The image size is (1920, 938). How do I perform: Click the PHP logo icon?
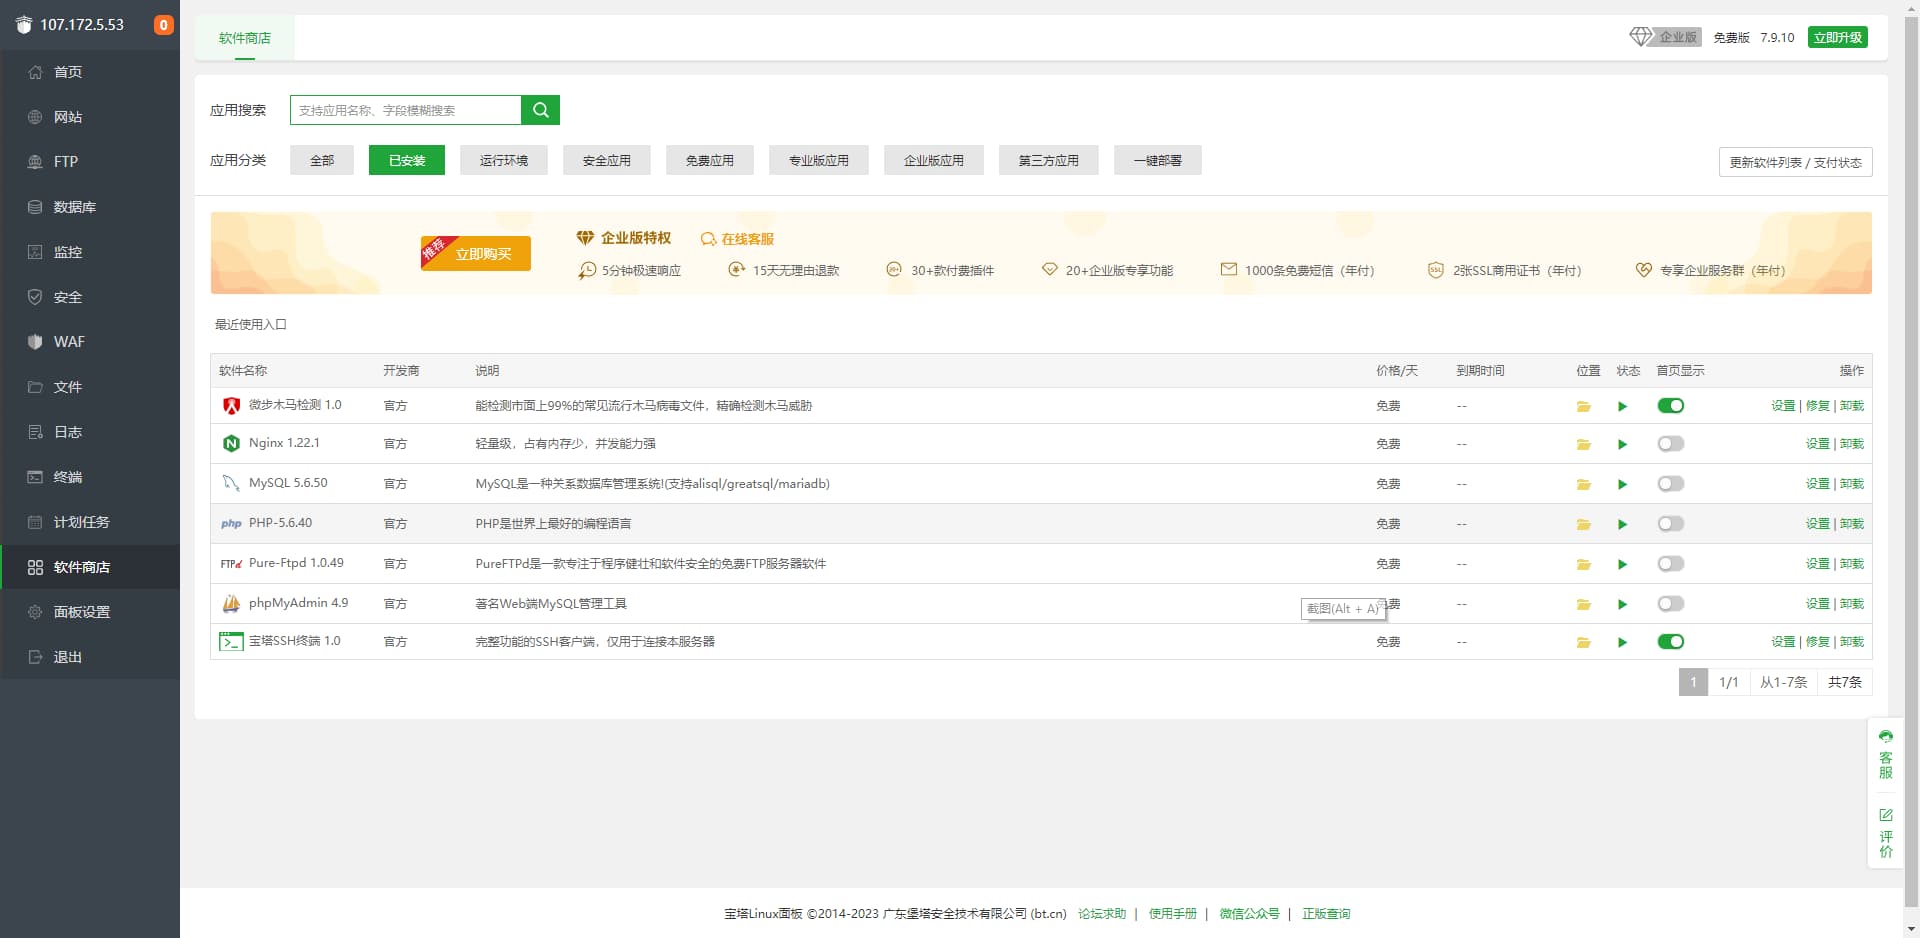(231, 523)
